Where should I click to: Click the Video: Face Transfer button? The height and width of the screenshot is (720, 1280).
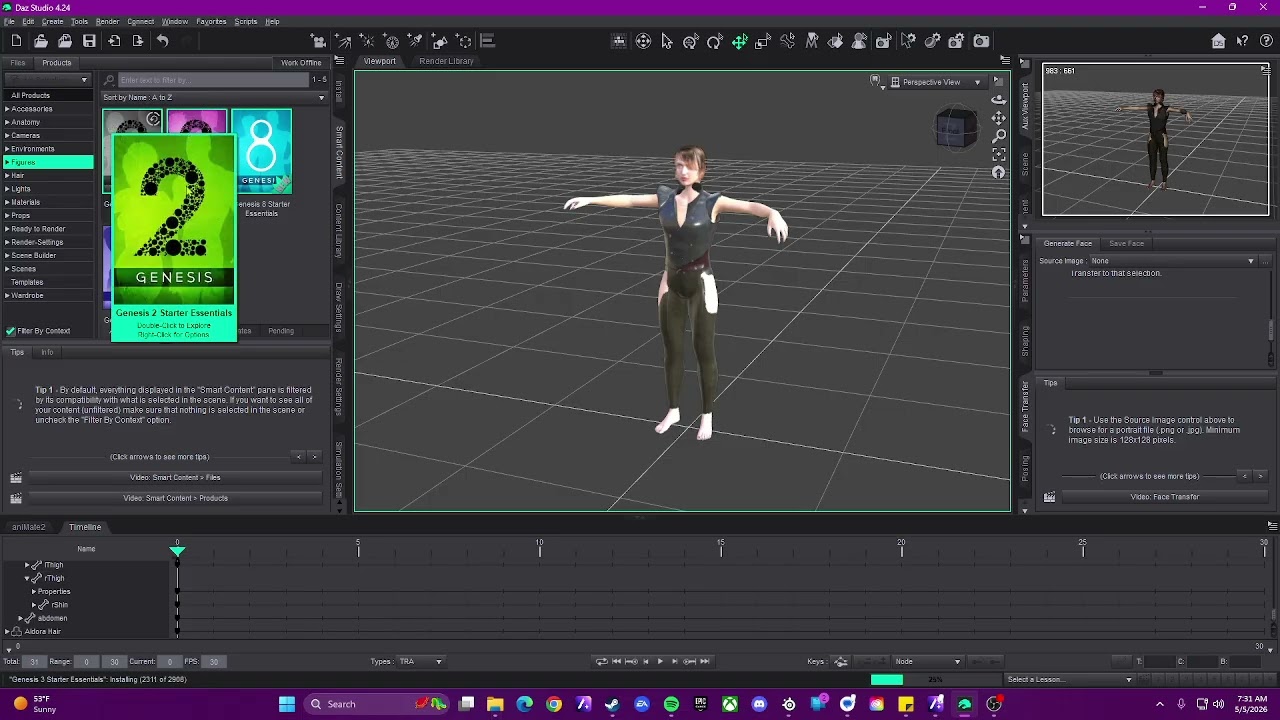[1164, 497]
